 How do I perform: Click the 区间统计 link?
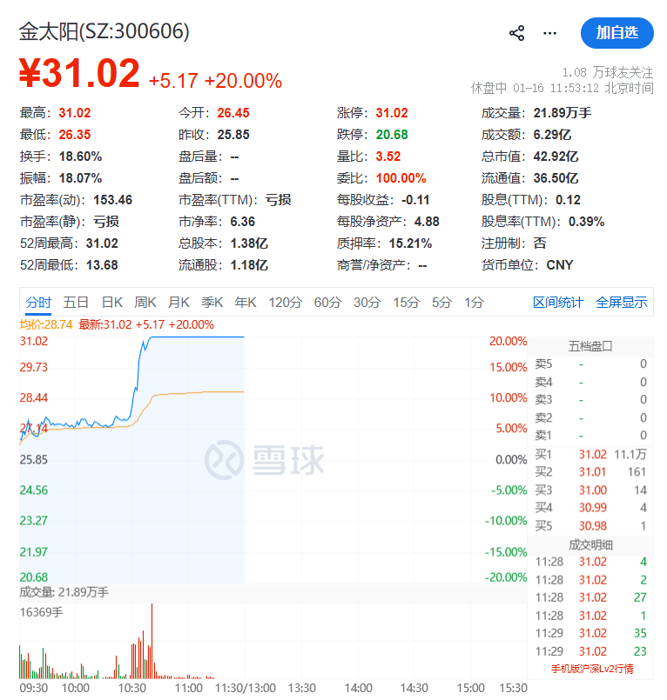[558, 302]
